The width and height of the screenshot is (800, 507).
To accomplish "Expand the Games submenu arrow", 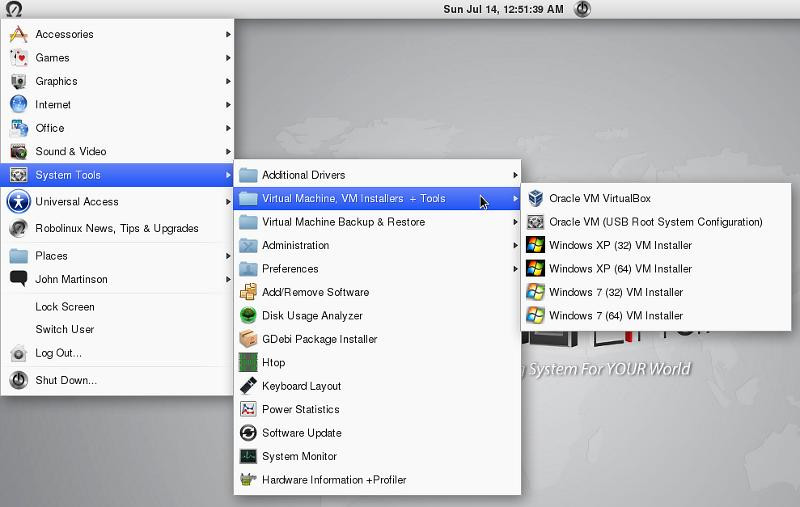I will click(228, 58).
